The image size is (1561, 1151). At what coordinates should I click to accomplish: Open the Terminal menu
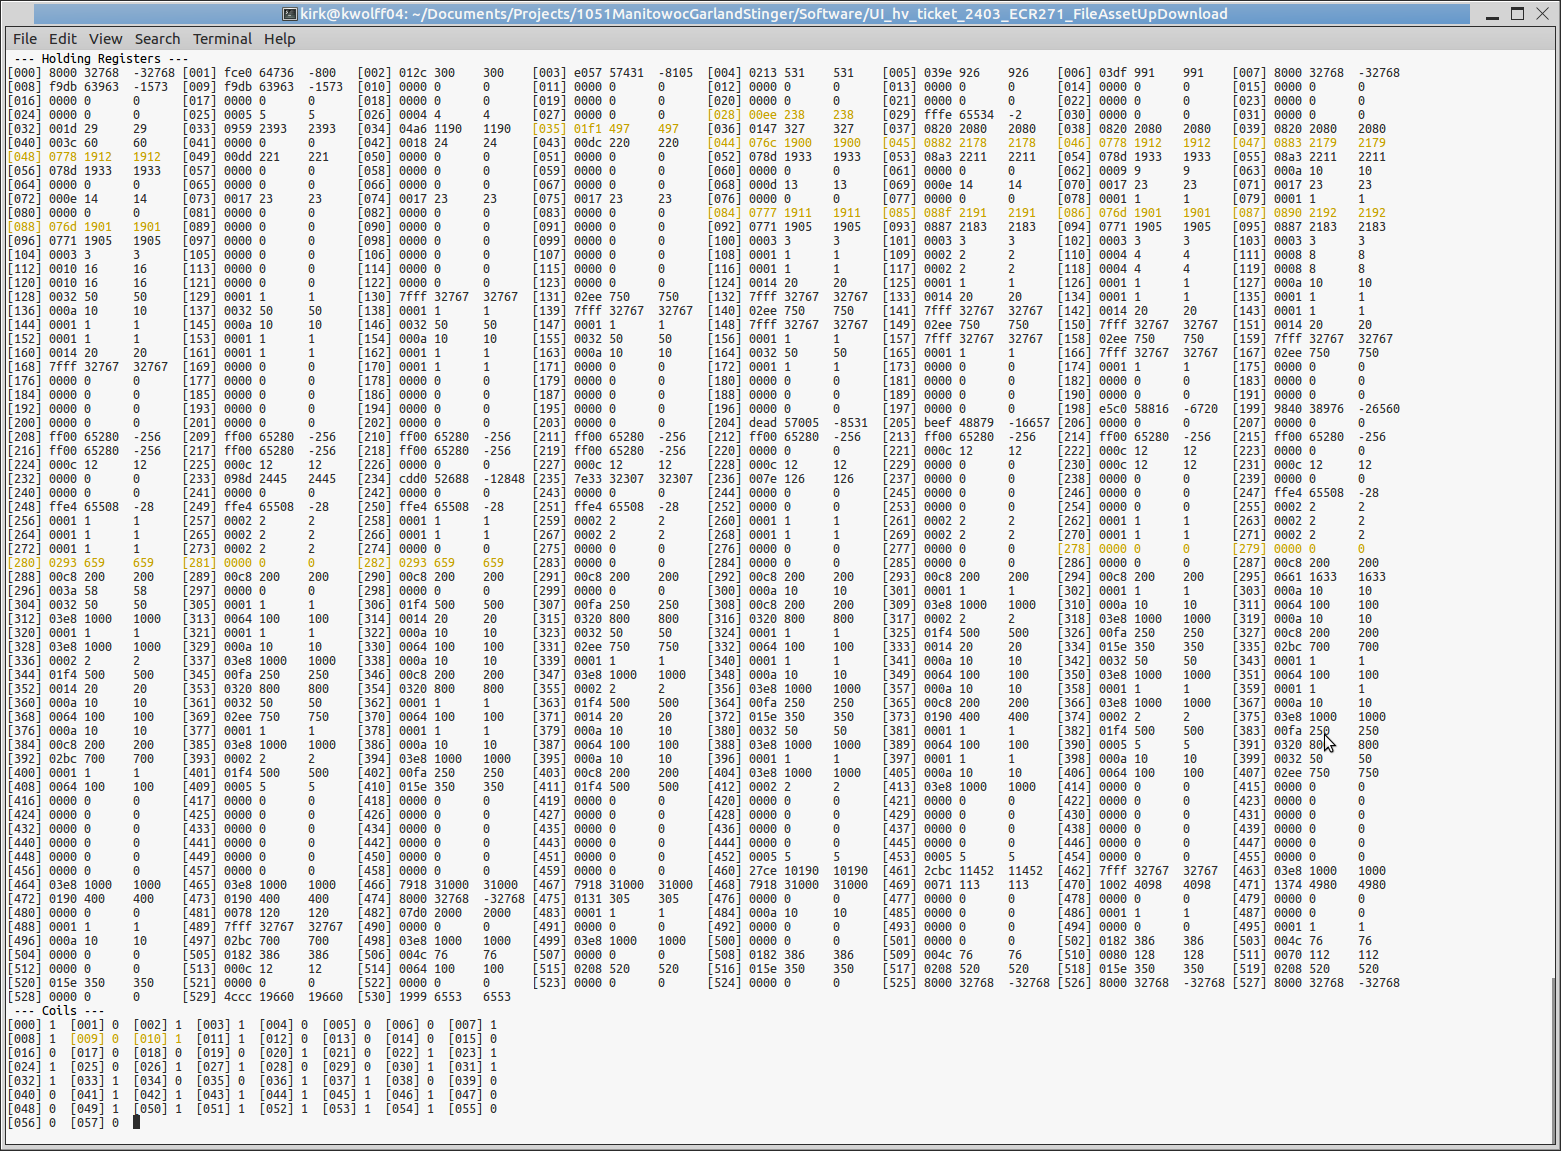click(x=222, y=39)
